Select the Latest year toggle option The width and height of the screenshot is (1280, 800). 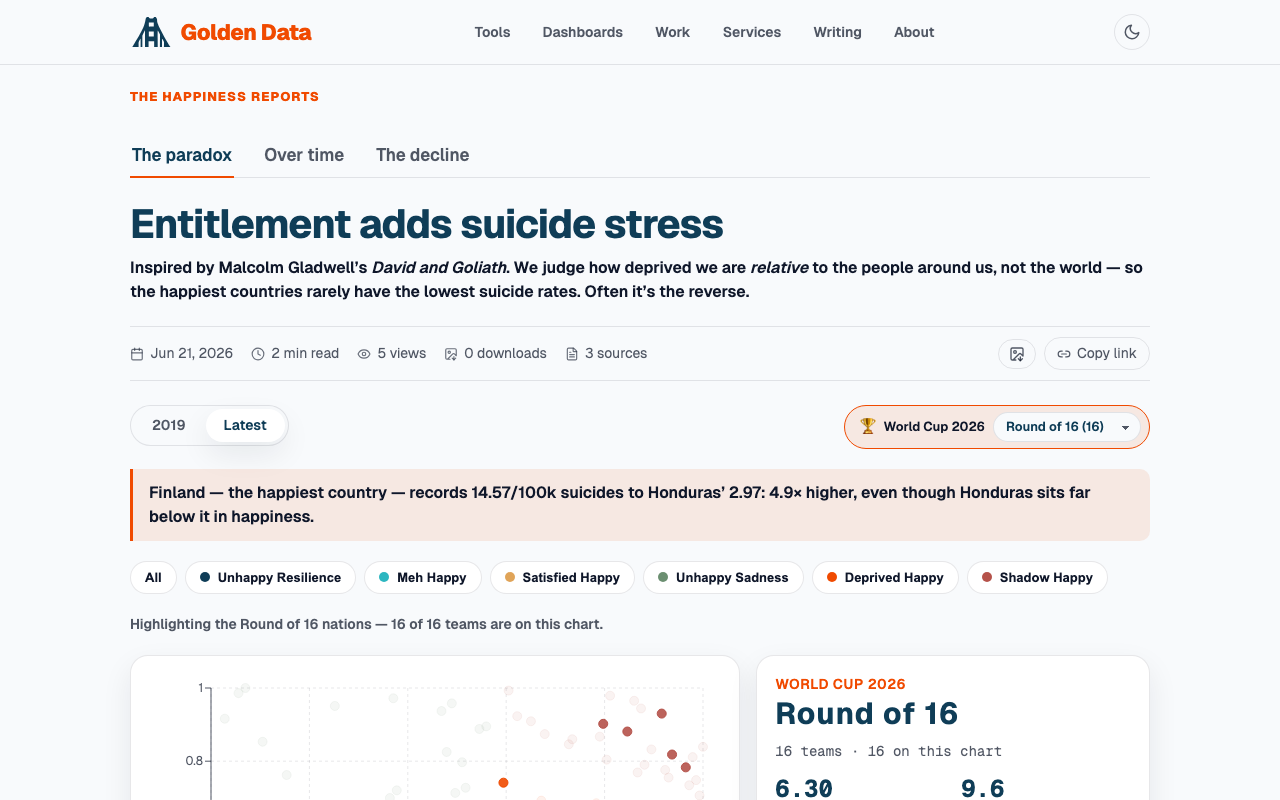click(245, 425)
